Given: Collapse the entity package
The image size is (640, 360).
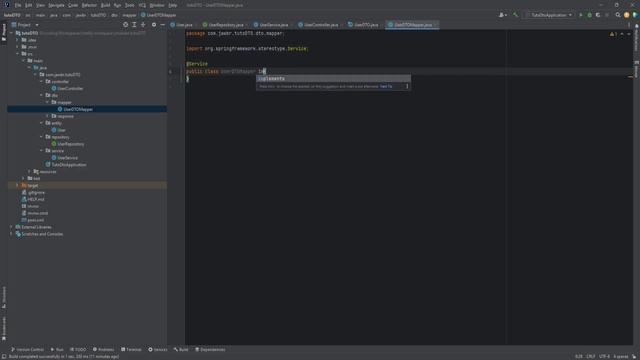Looking at the screenshot, I should [41, 123].
